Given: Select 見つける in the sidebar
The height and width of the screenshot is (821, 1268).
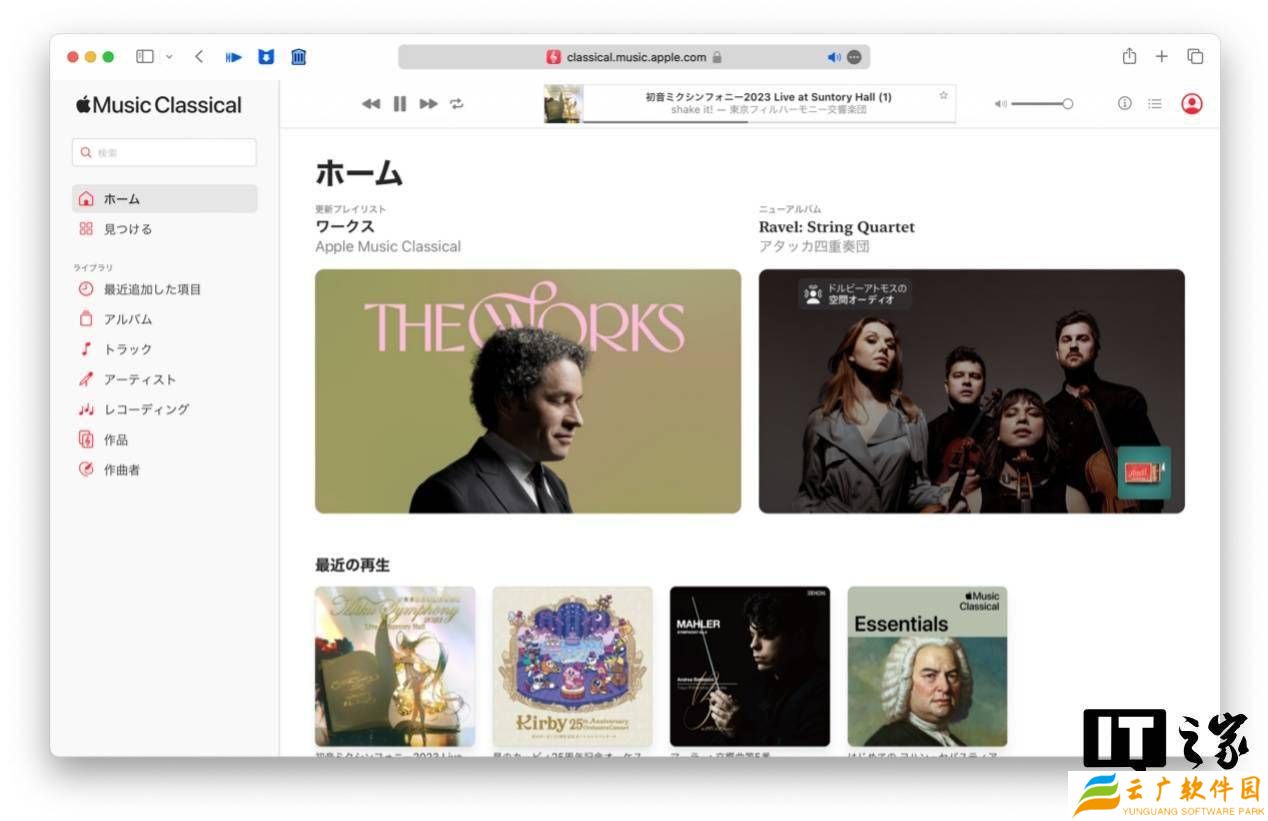Looking at the screenshot, I should pos(127,229).
